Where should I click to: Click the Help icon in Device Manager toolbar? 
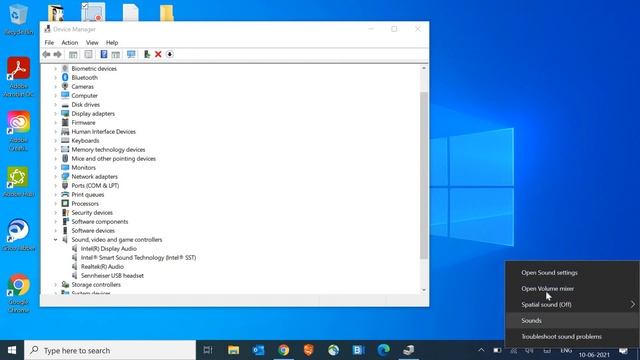pos(104,54)
